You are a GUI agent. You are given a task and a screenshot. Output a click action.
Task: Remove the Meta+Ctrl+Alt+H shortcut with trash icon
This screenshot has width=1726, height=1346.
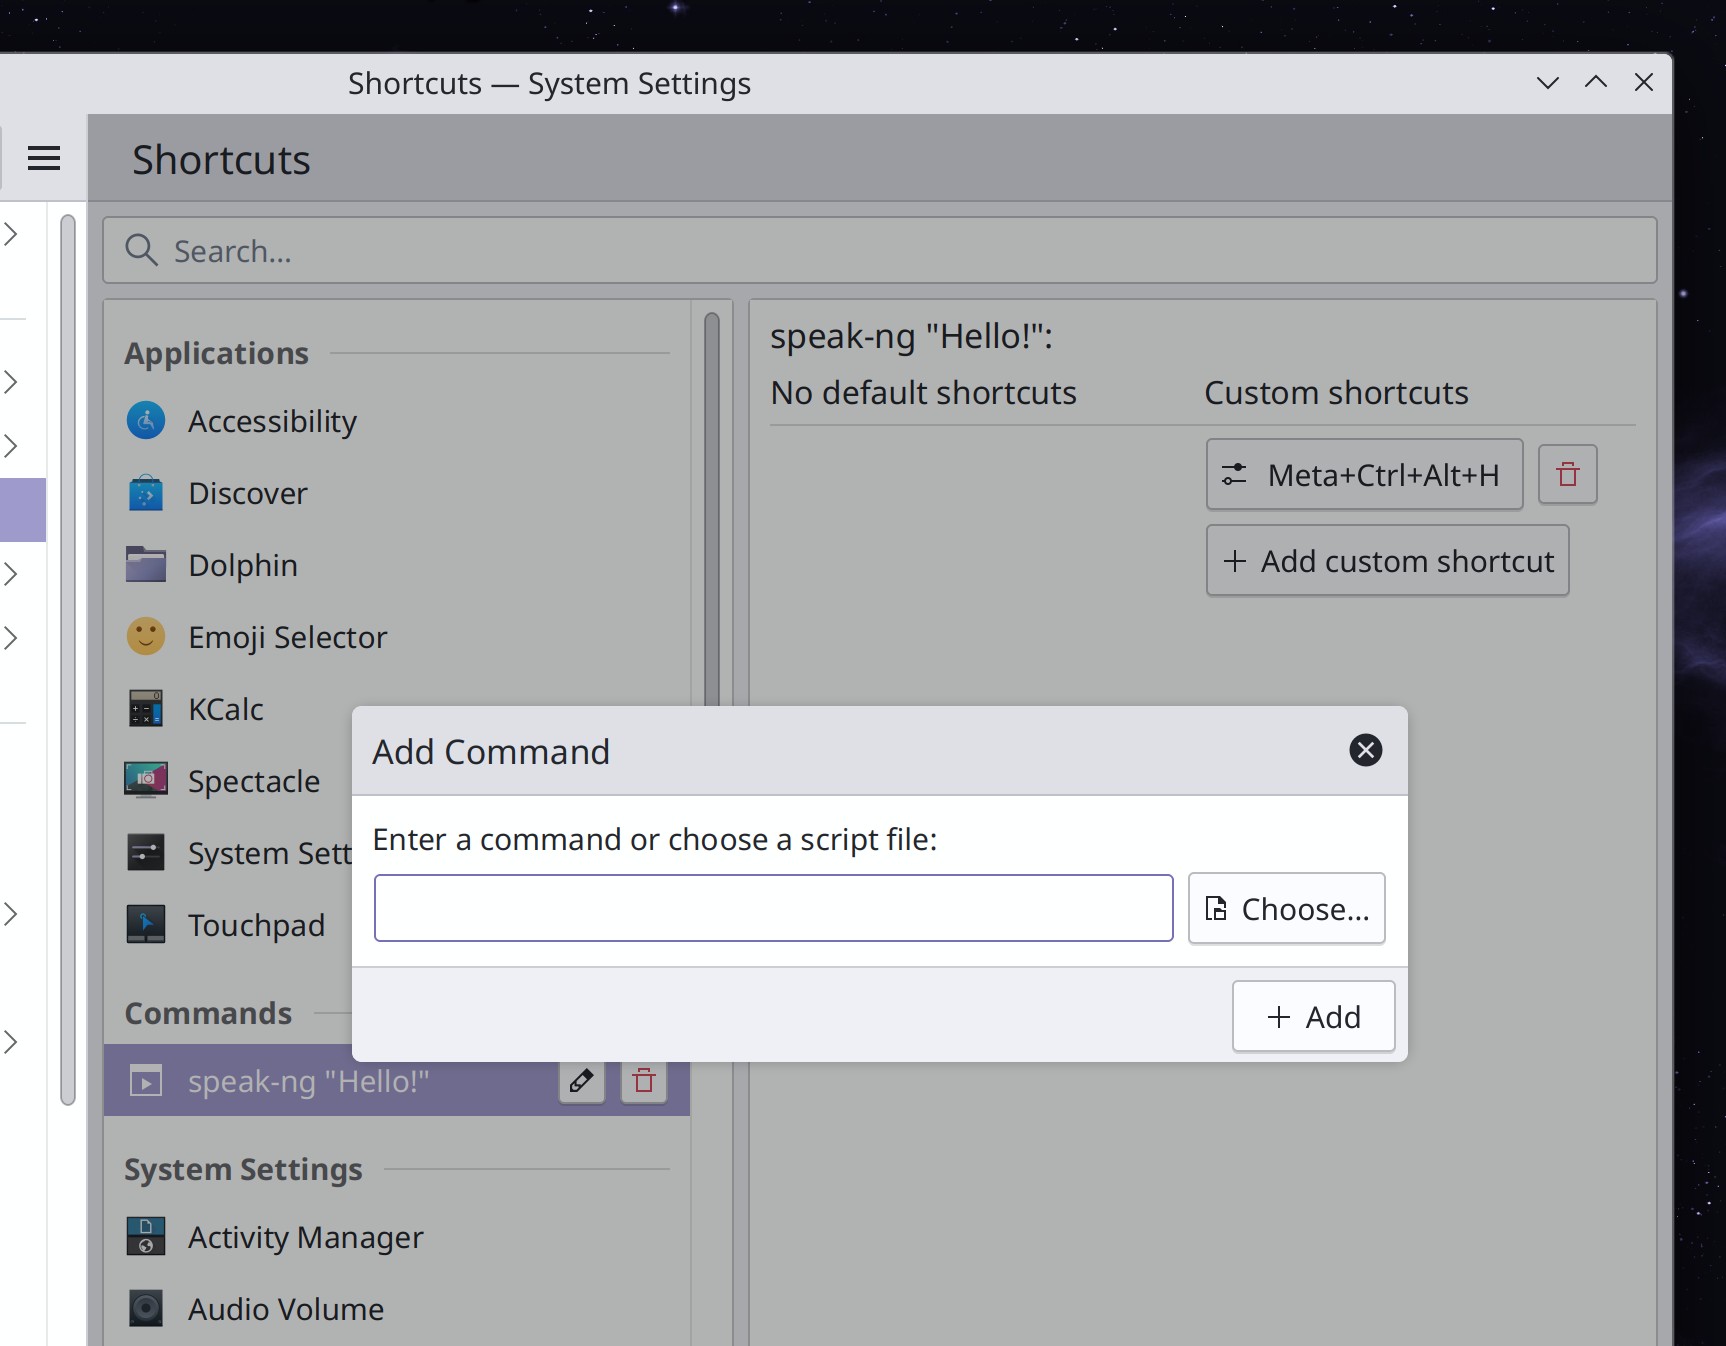(1567, 475)
